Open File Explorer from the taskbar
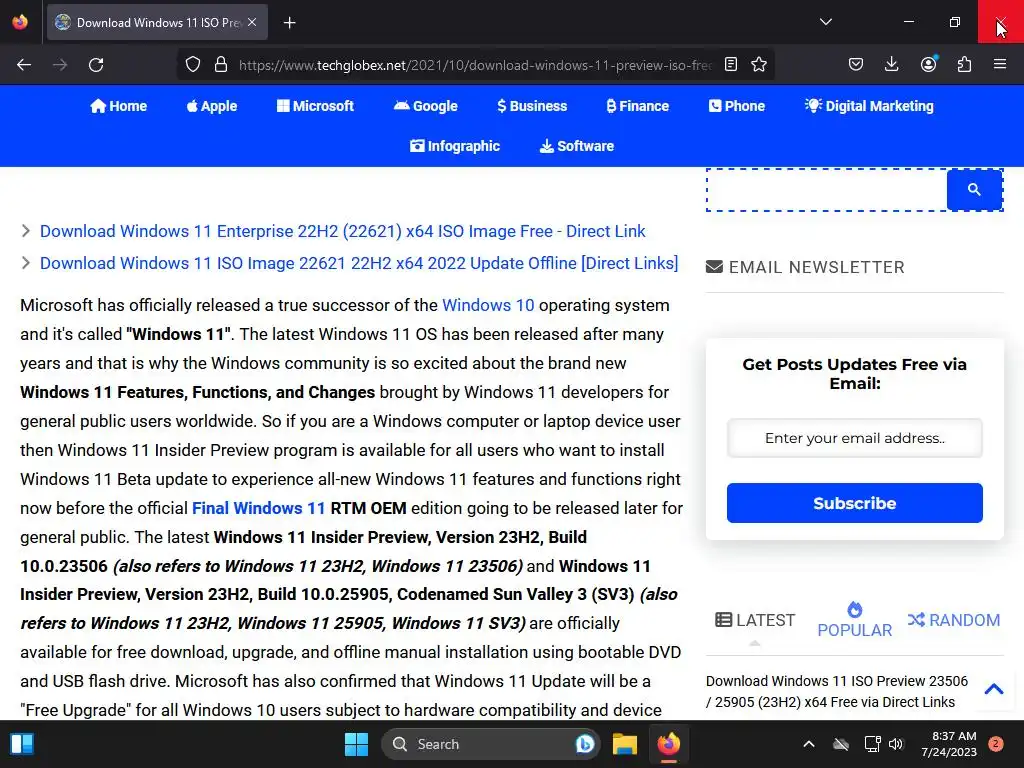The width and height of the screenshot is (1024, 768). [x=625, y=744]
